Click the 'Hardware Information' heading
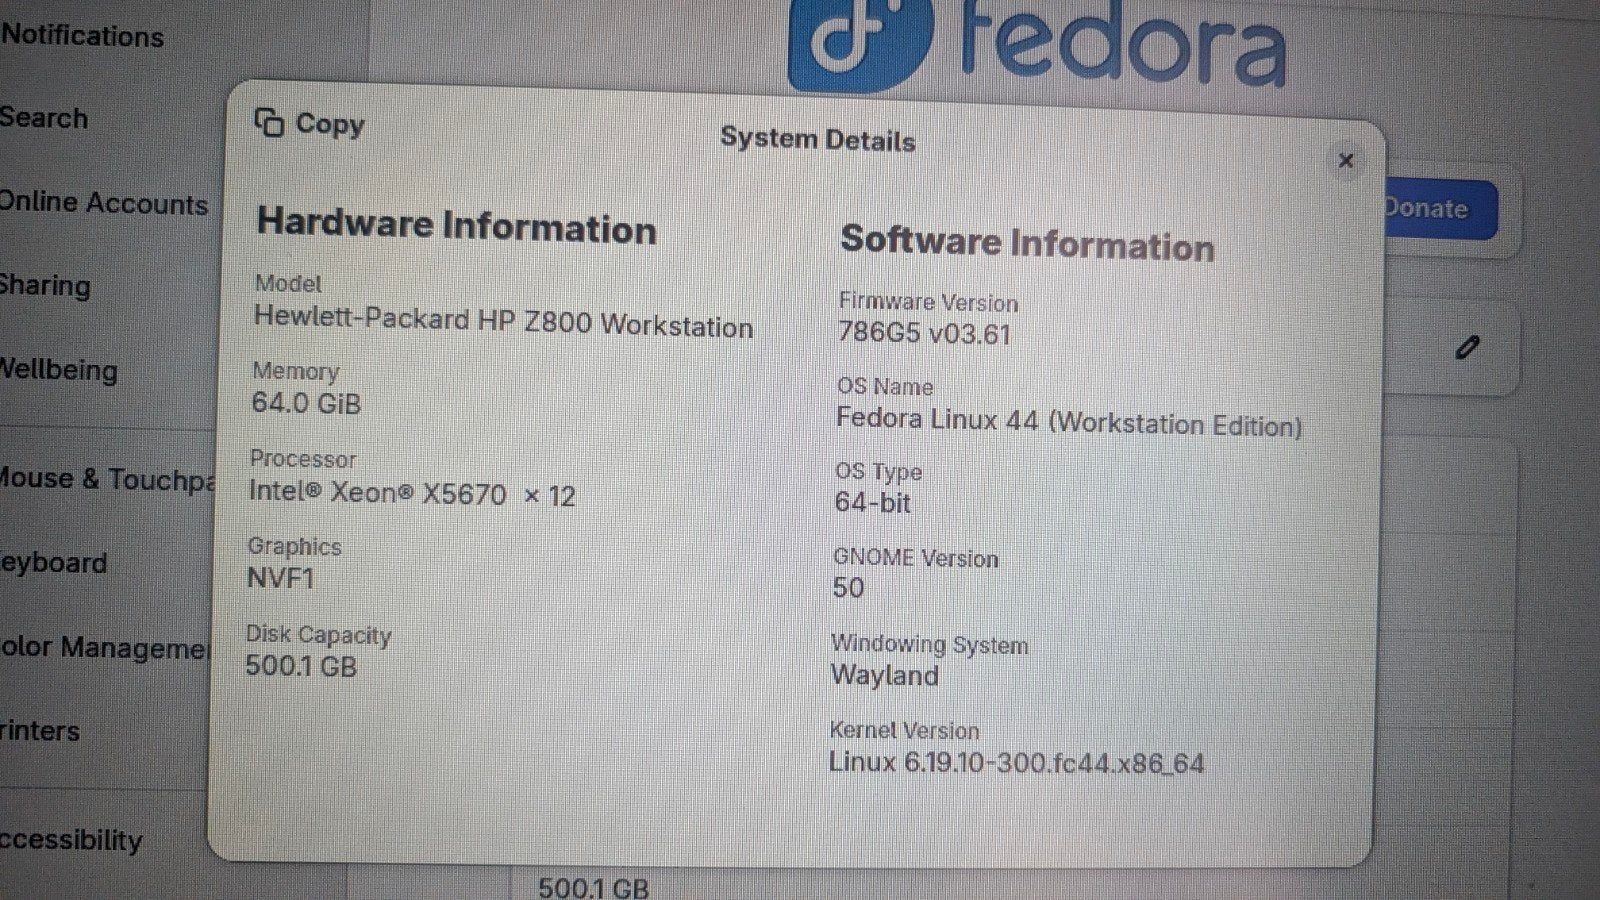Image resolution: width=1600 pixels, height=900 pixels. [457, 225]
